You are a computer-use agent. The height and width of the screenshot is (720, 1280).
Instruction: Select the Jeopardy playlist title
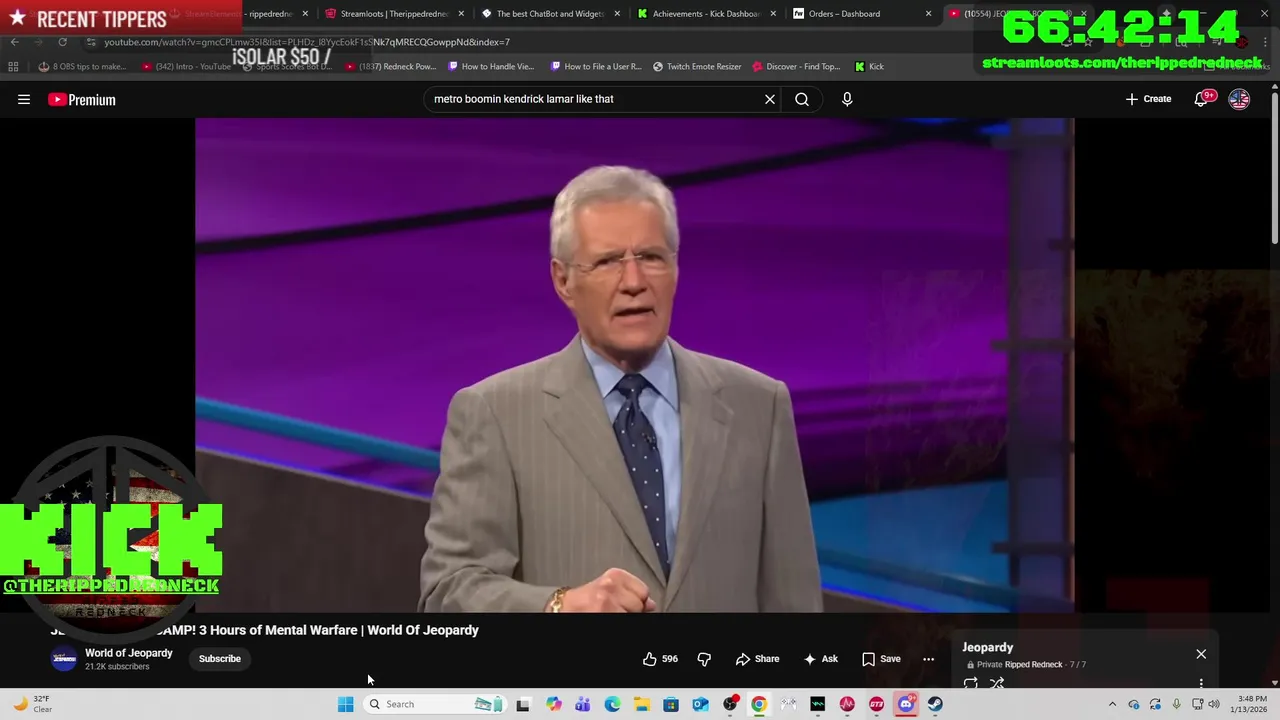988,648
